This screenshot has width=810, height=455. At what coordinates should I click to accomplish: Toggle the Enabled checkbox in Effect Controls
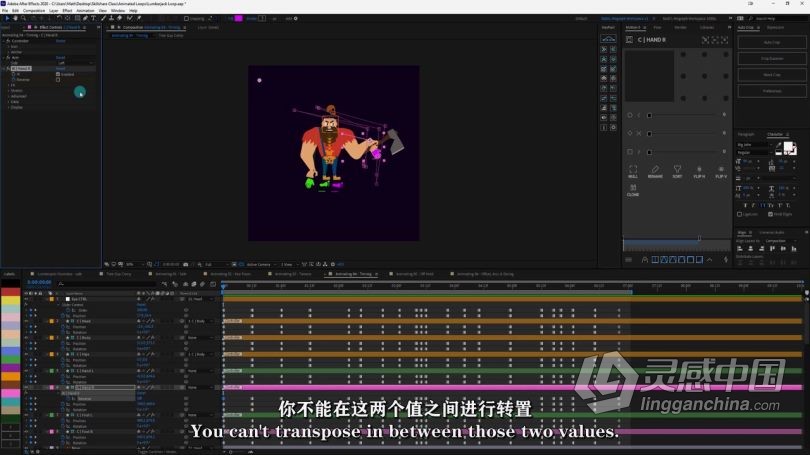(x=58, y=74)
